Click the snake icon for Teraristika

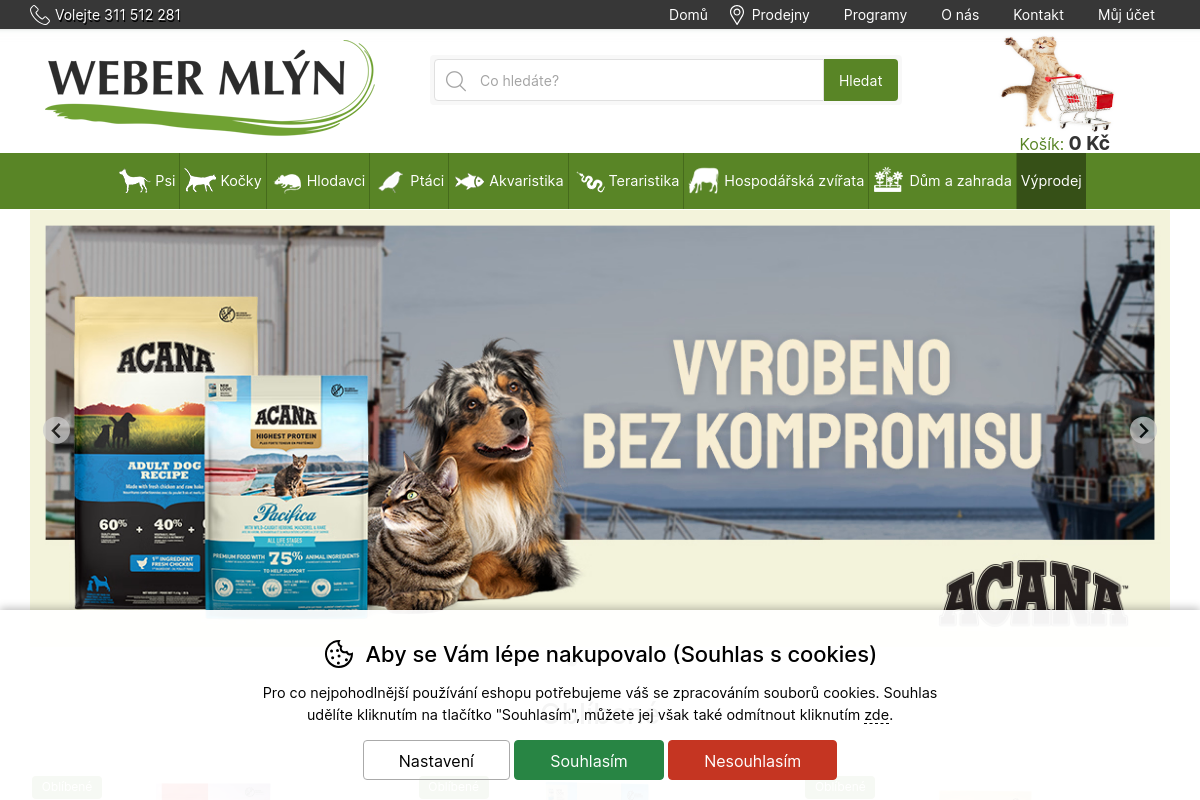coord(591,182)
